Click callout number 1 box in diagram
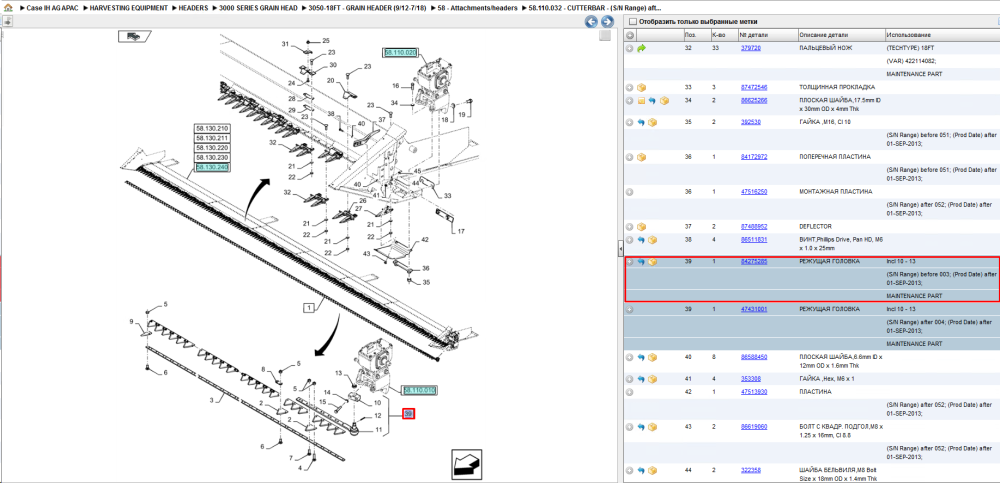 (309, 308)
